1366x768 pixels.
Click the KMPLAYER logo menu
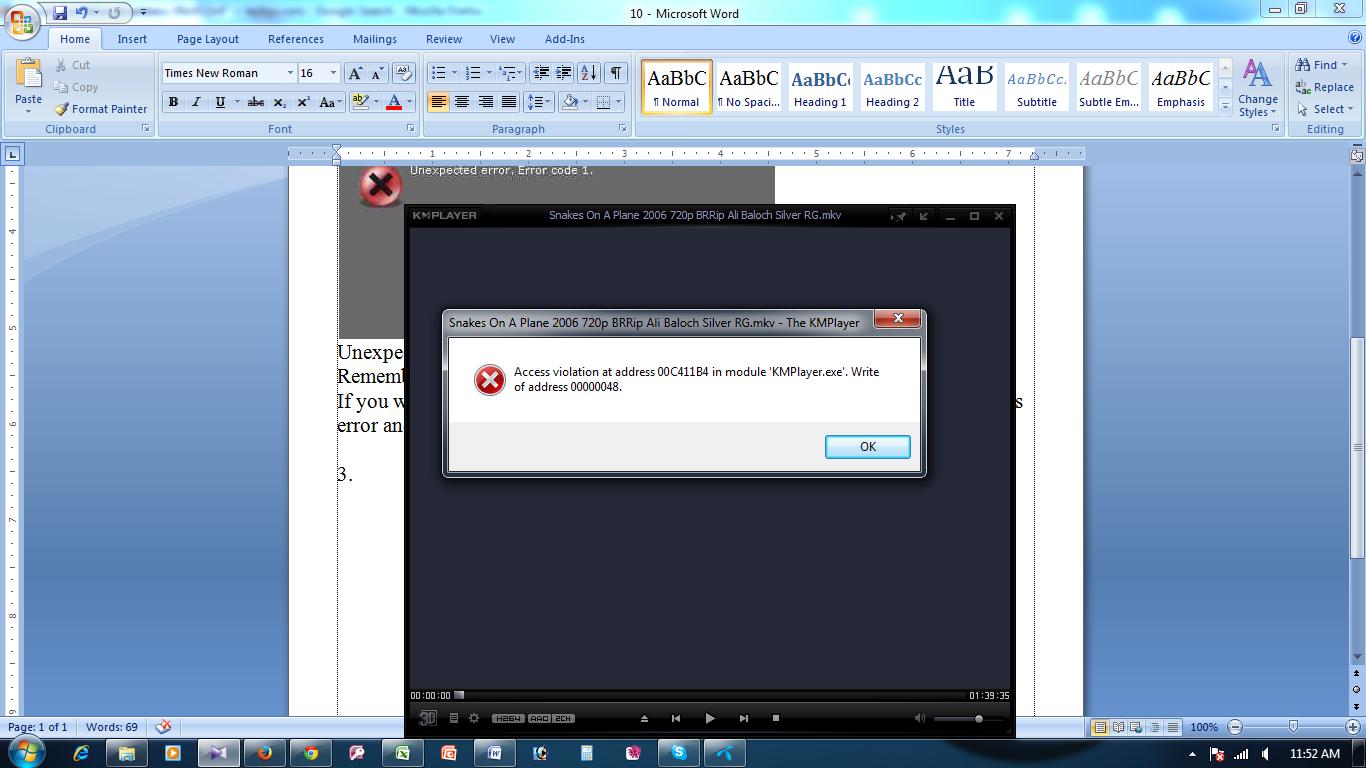point(445,215)
